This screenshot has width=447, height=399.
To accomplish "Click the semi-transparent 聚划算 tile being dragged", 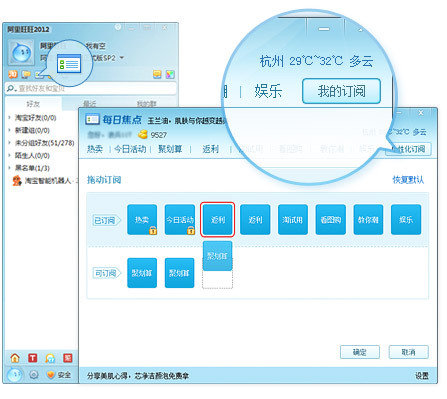I will pos(217,256).
